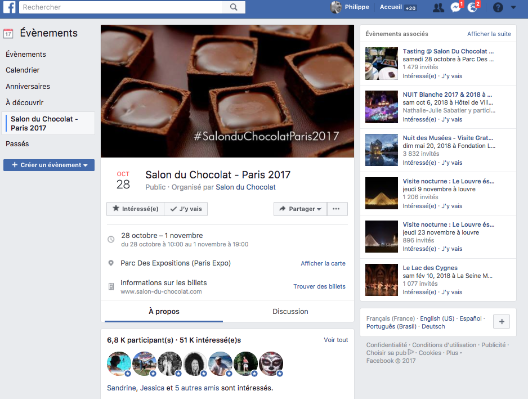Screen dimensions: 528x399
Task: Click the Trouver des billets link
Action: (x=319, y=287)
